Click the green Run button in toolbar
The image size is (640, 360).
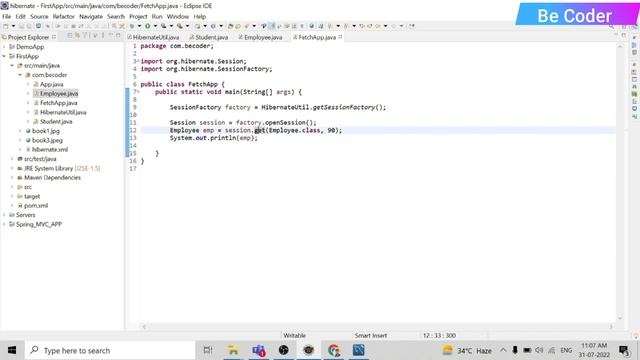tap(147, 26)
